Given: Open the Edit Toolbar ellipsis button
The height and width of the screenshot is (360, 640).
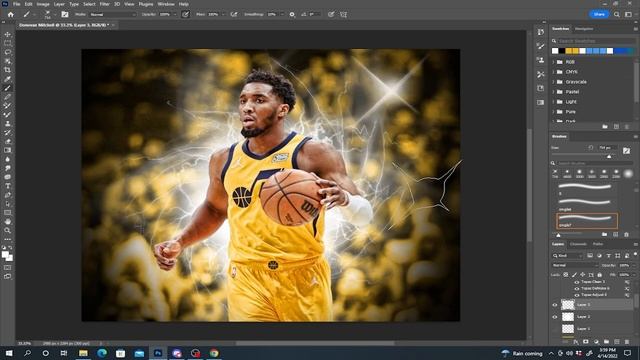Looking at the screenshot, I should click(x=7, y=240).
